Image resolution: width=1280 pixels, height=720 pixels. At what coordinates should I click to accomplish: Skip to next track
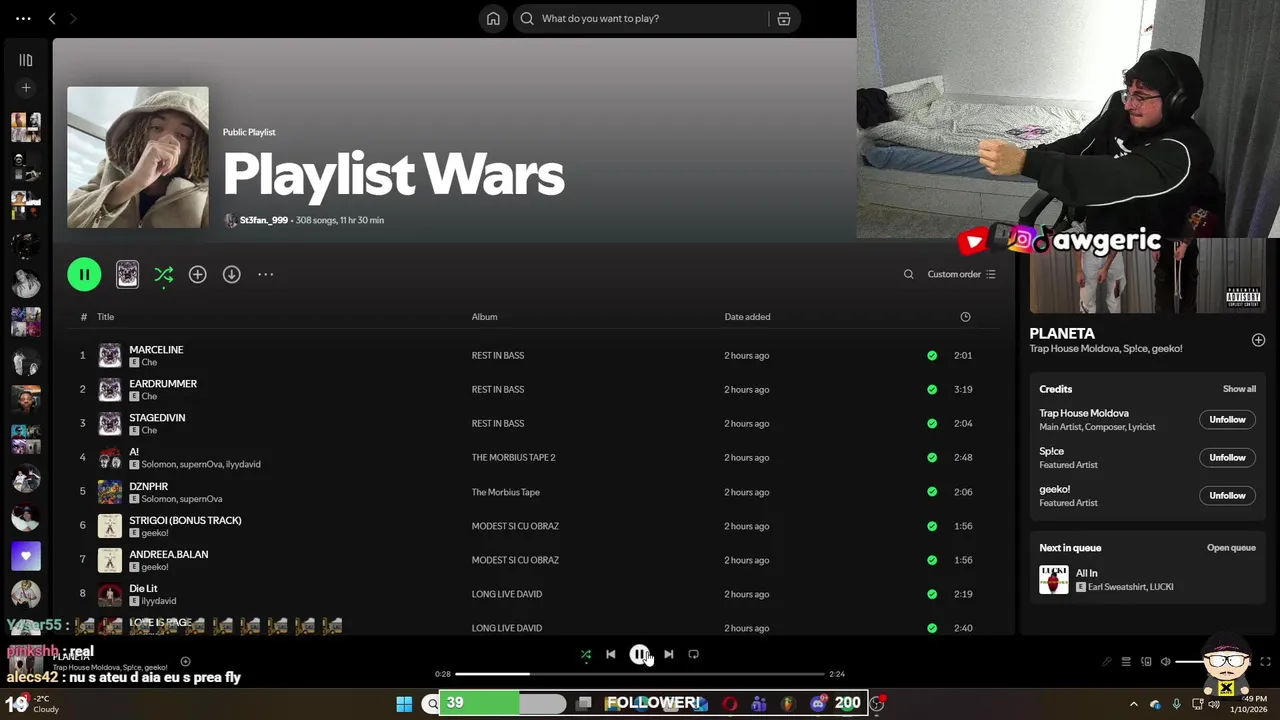pyautogui.click(x=668, y=655)
